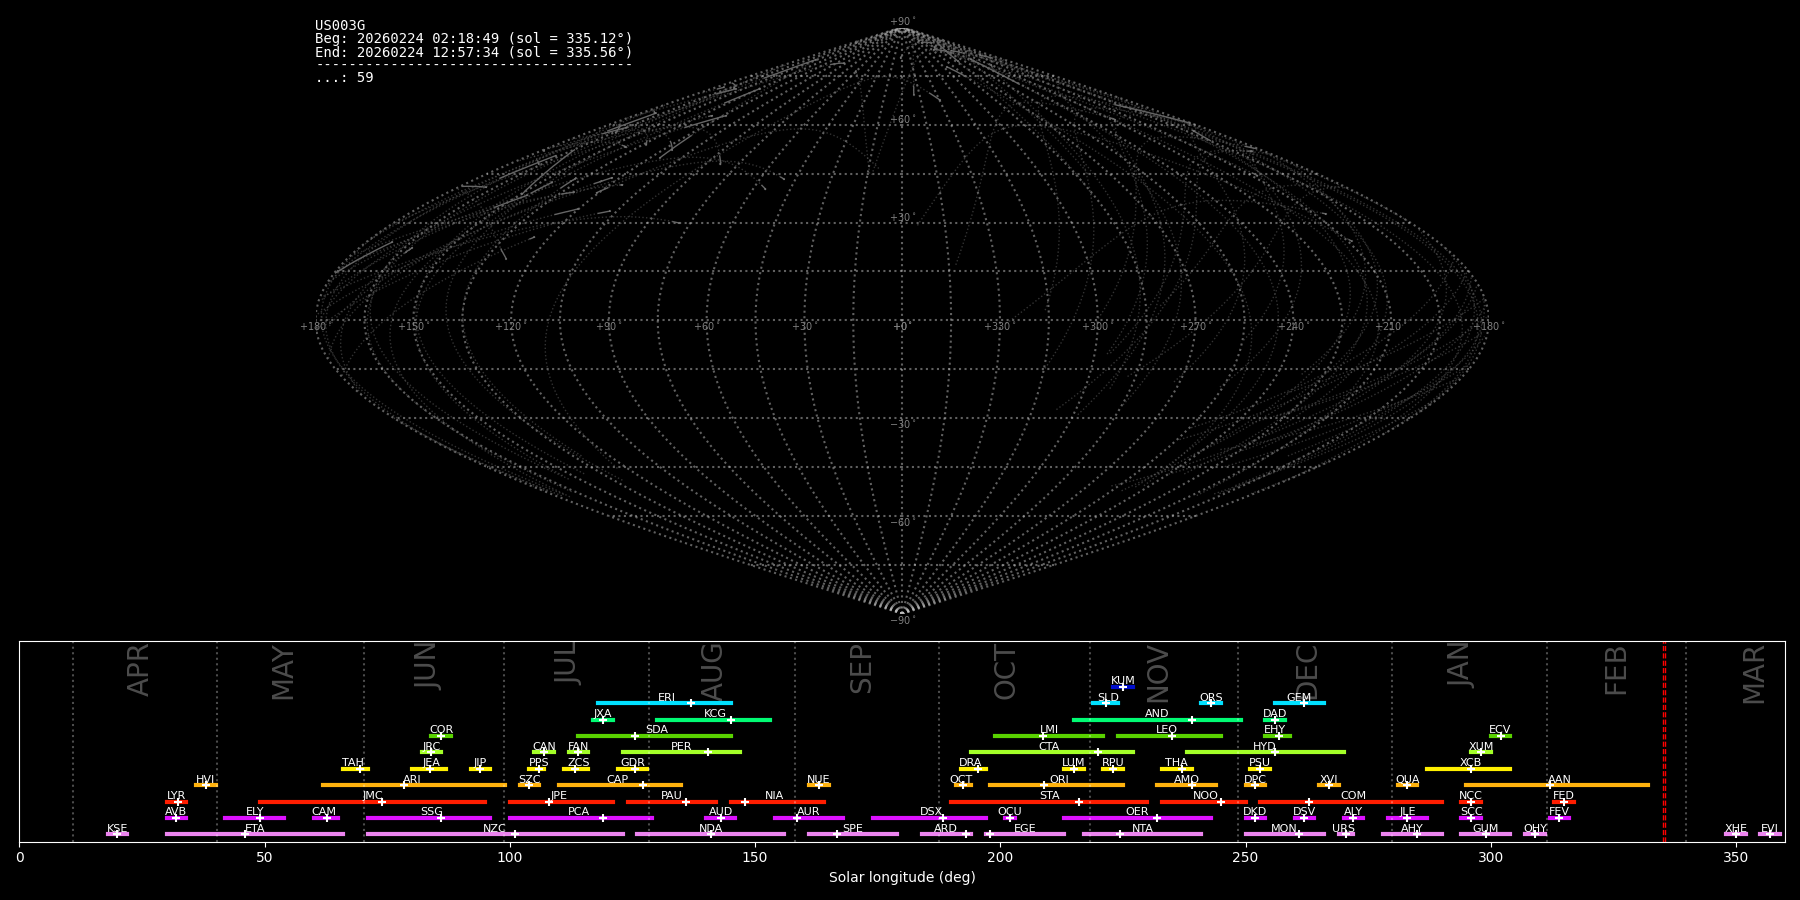
Task: Click the sporadic count value 59
Action: 365,78
